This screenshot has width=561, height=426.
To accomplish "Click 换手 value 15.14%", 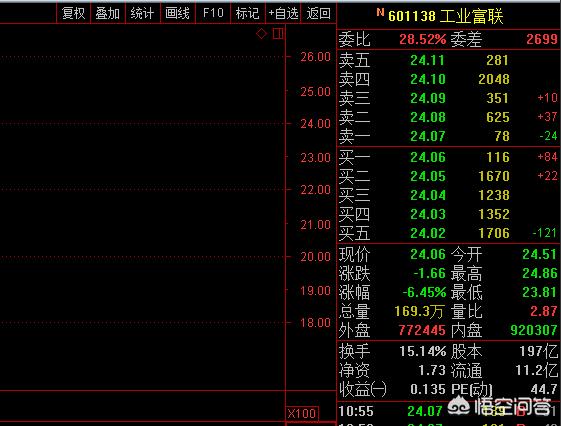I will click(x=423, y=351).
